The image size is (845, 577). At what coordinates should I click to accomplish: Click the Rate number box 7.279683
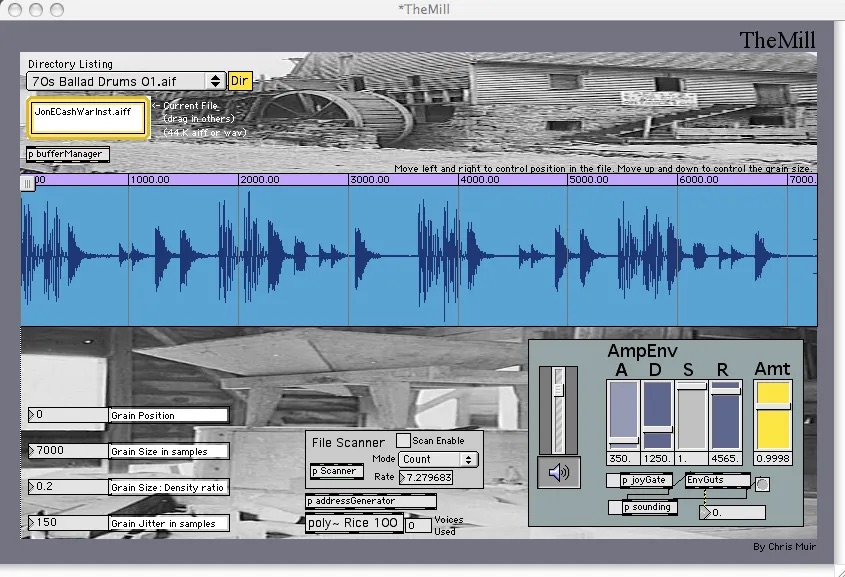pyautogui.click(x=426, y=477)
